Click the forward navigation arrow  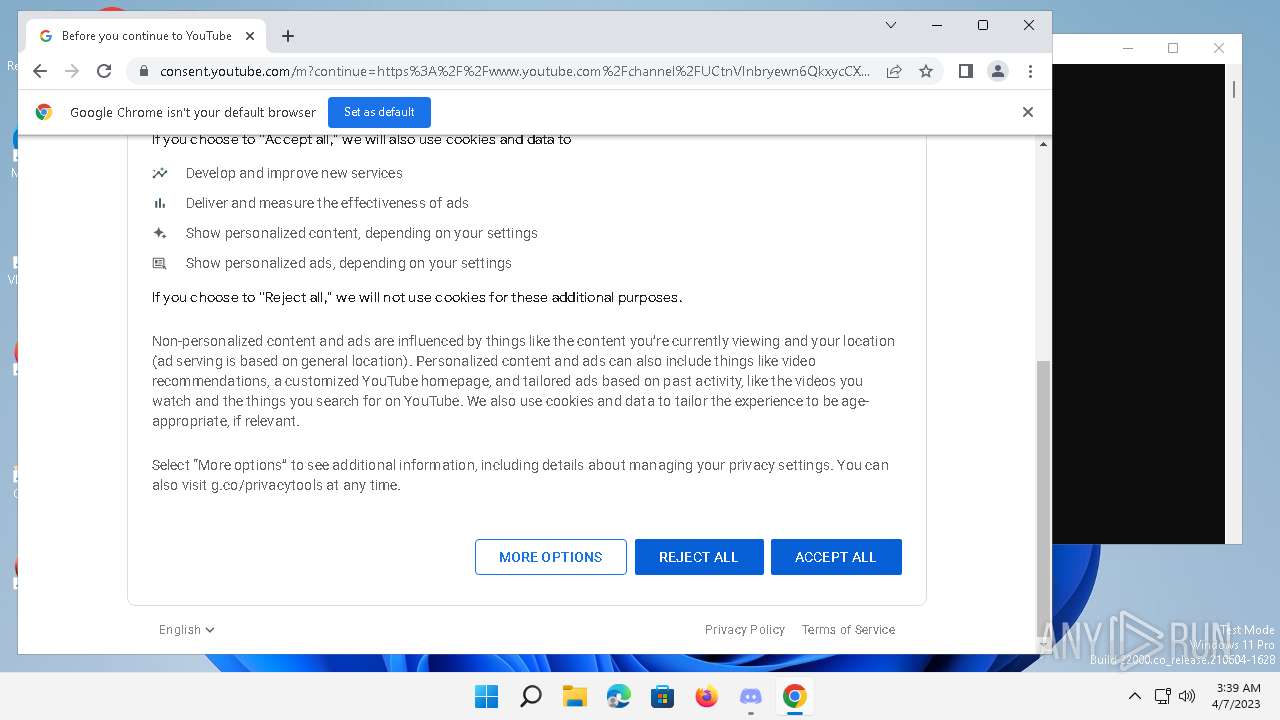click(72, 71)
